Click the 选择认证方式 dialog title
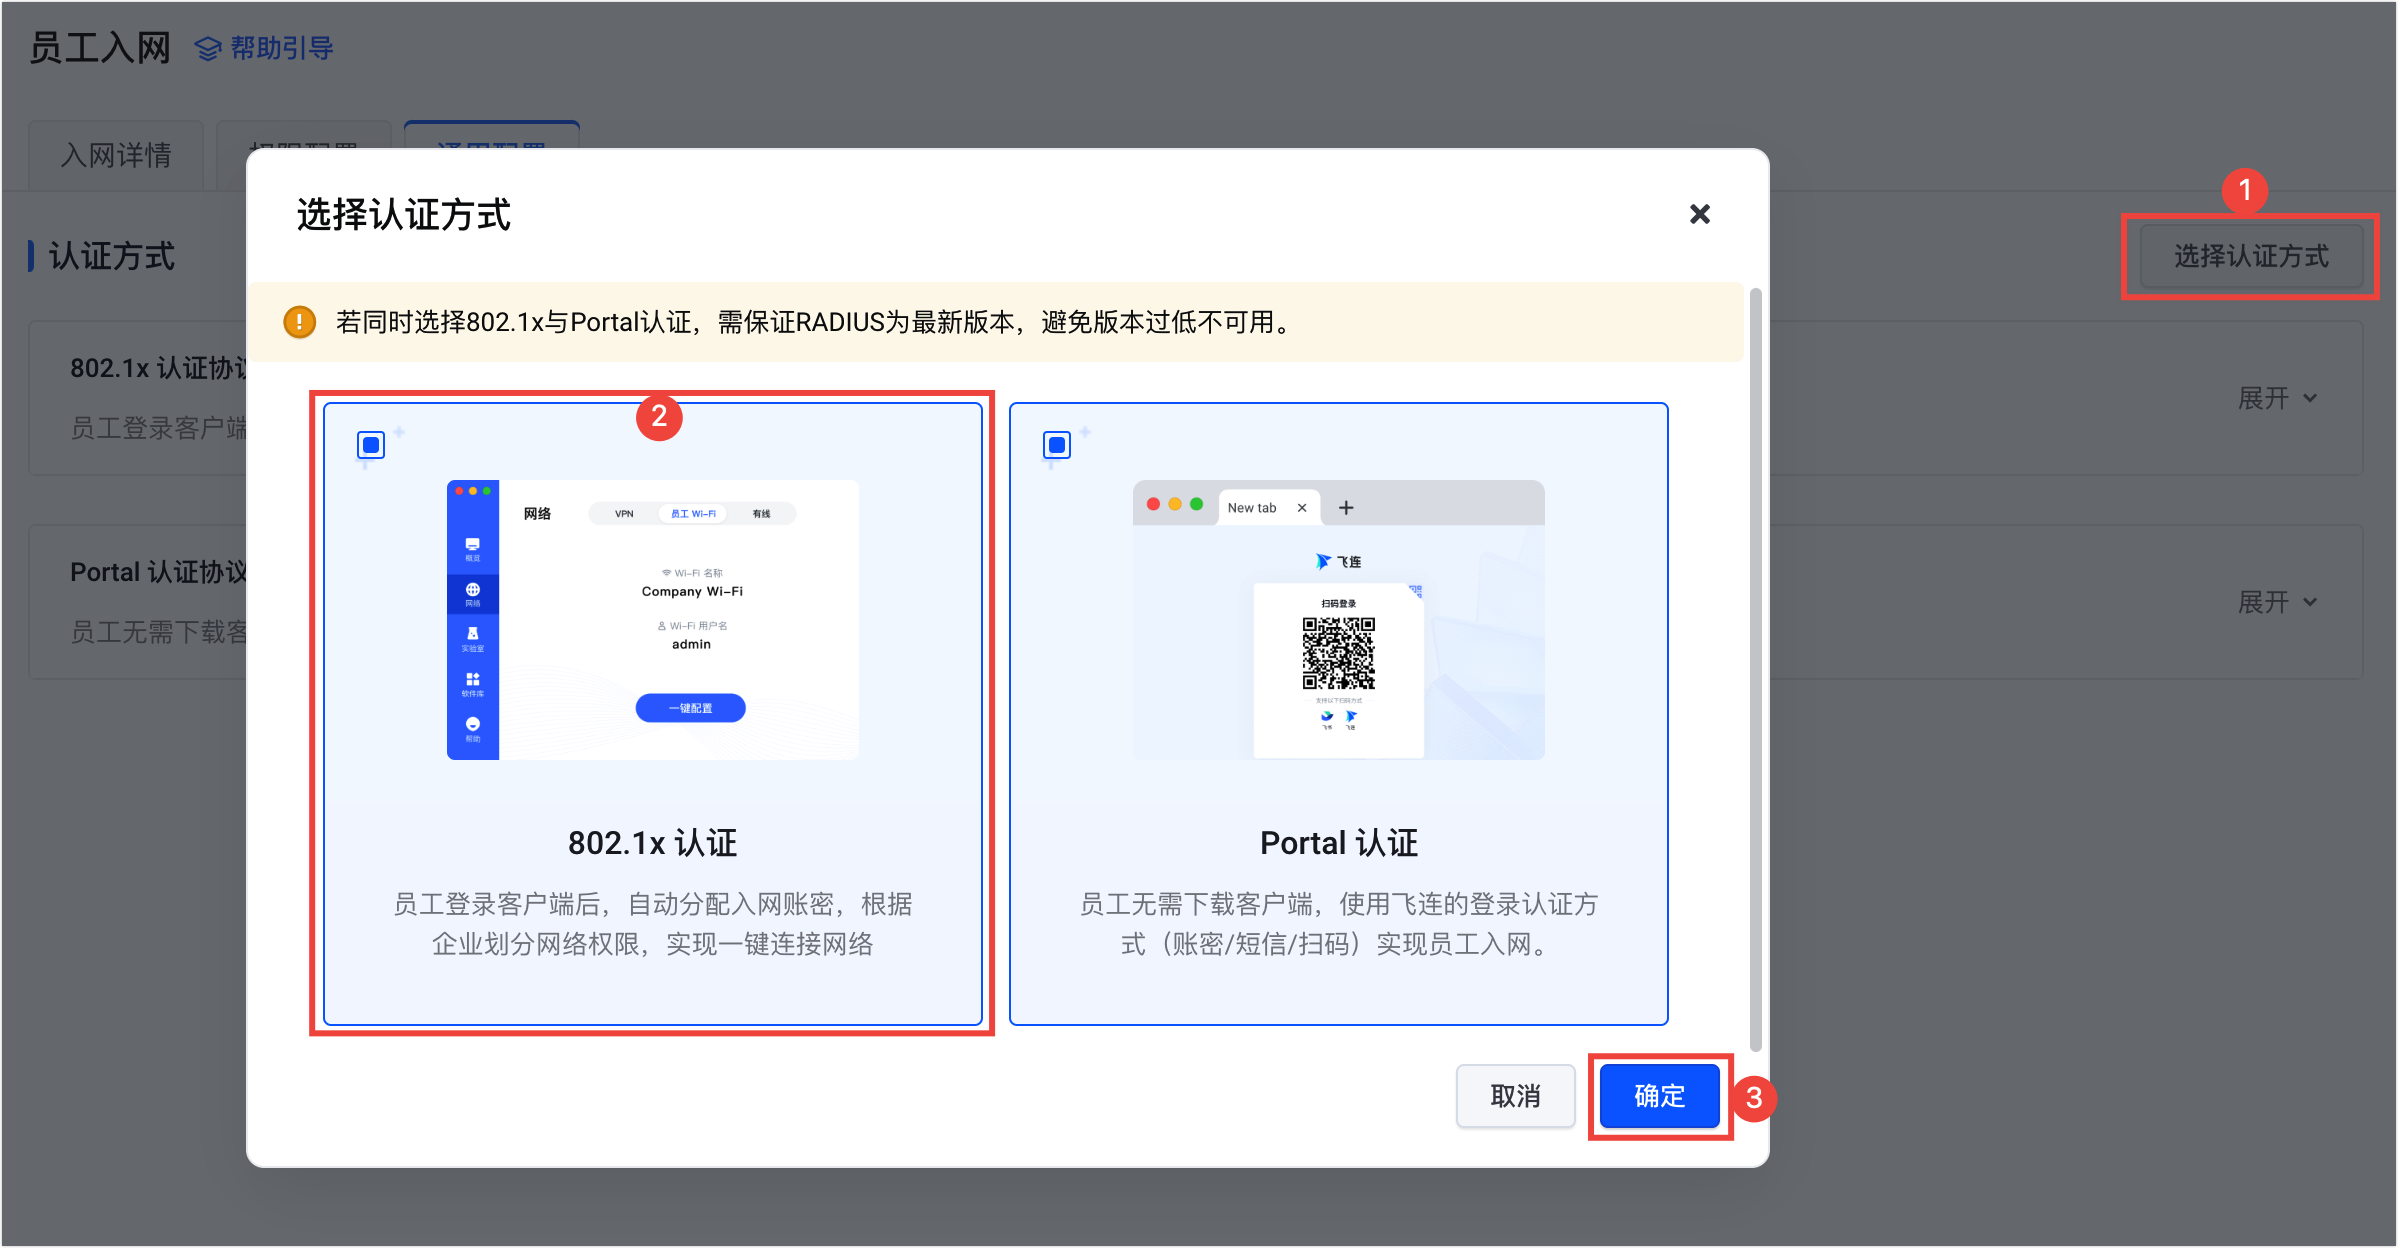 [403, 214]
